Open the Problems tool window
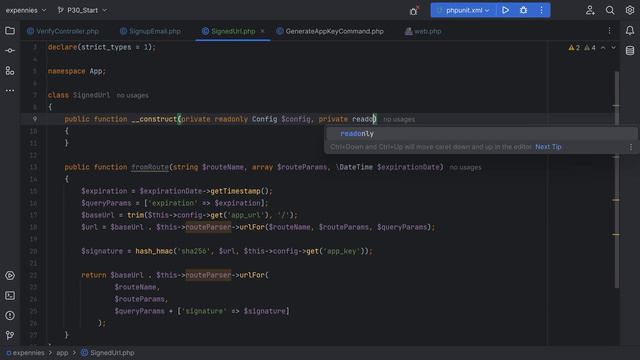The width and height of the screenshot is (640, 360). 10,316
